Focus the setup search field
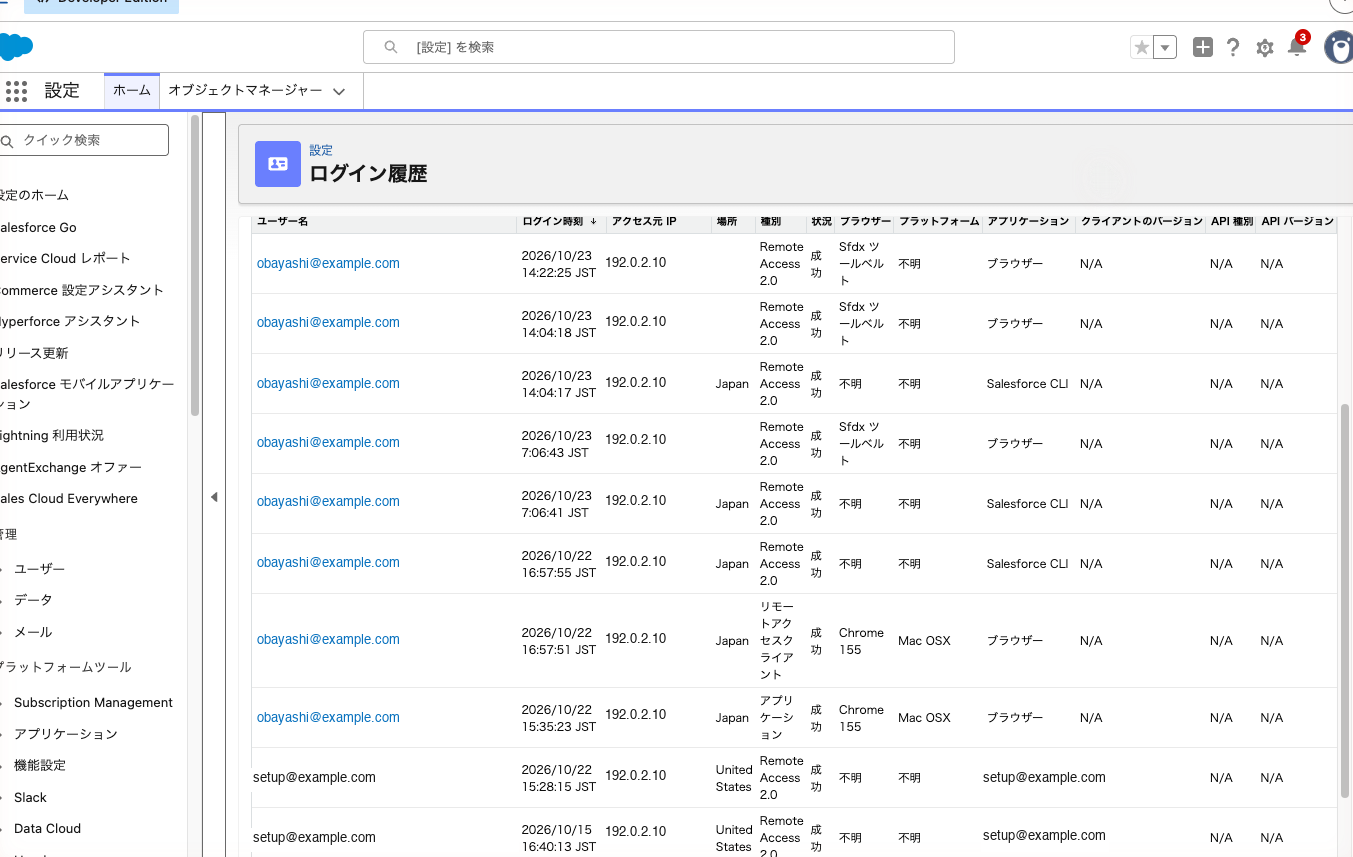 (x=658, y=47)
